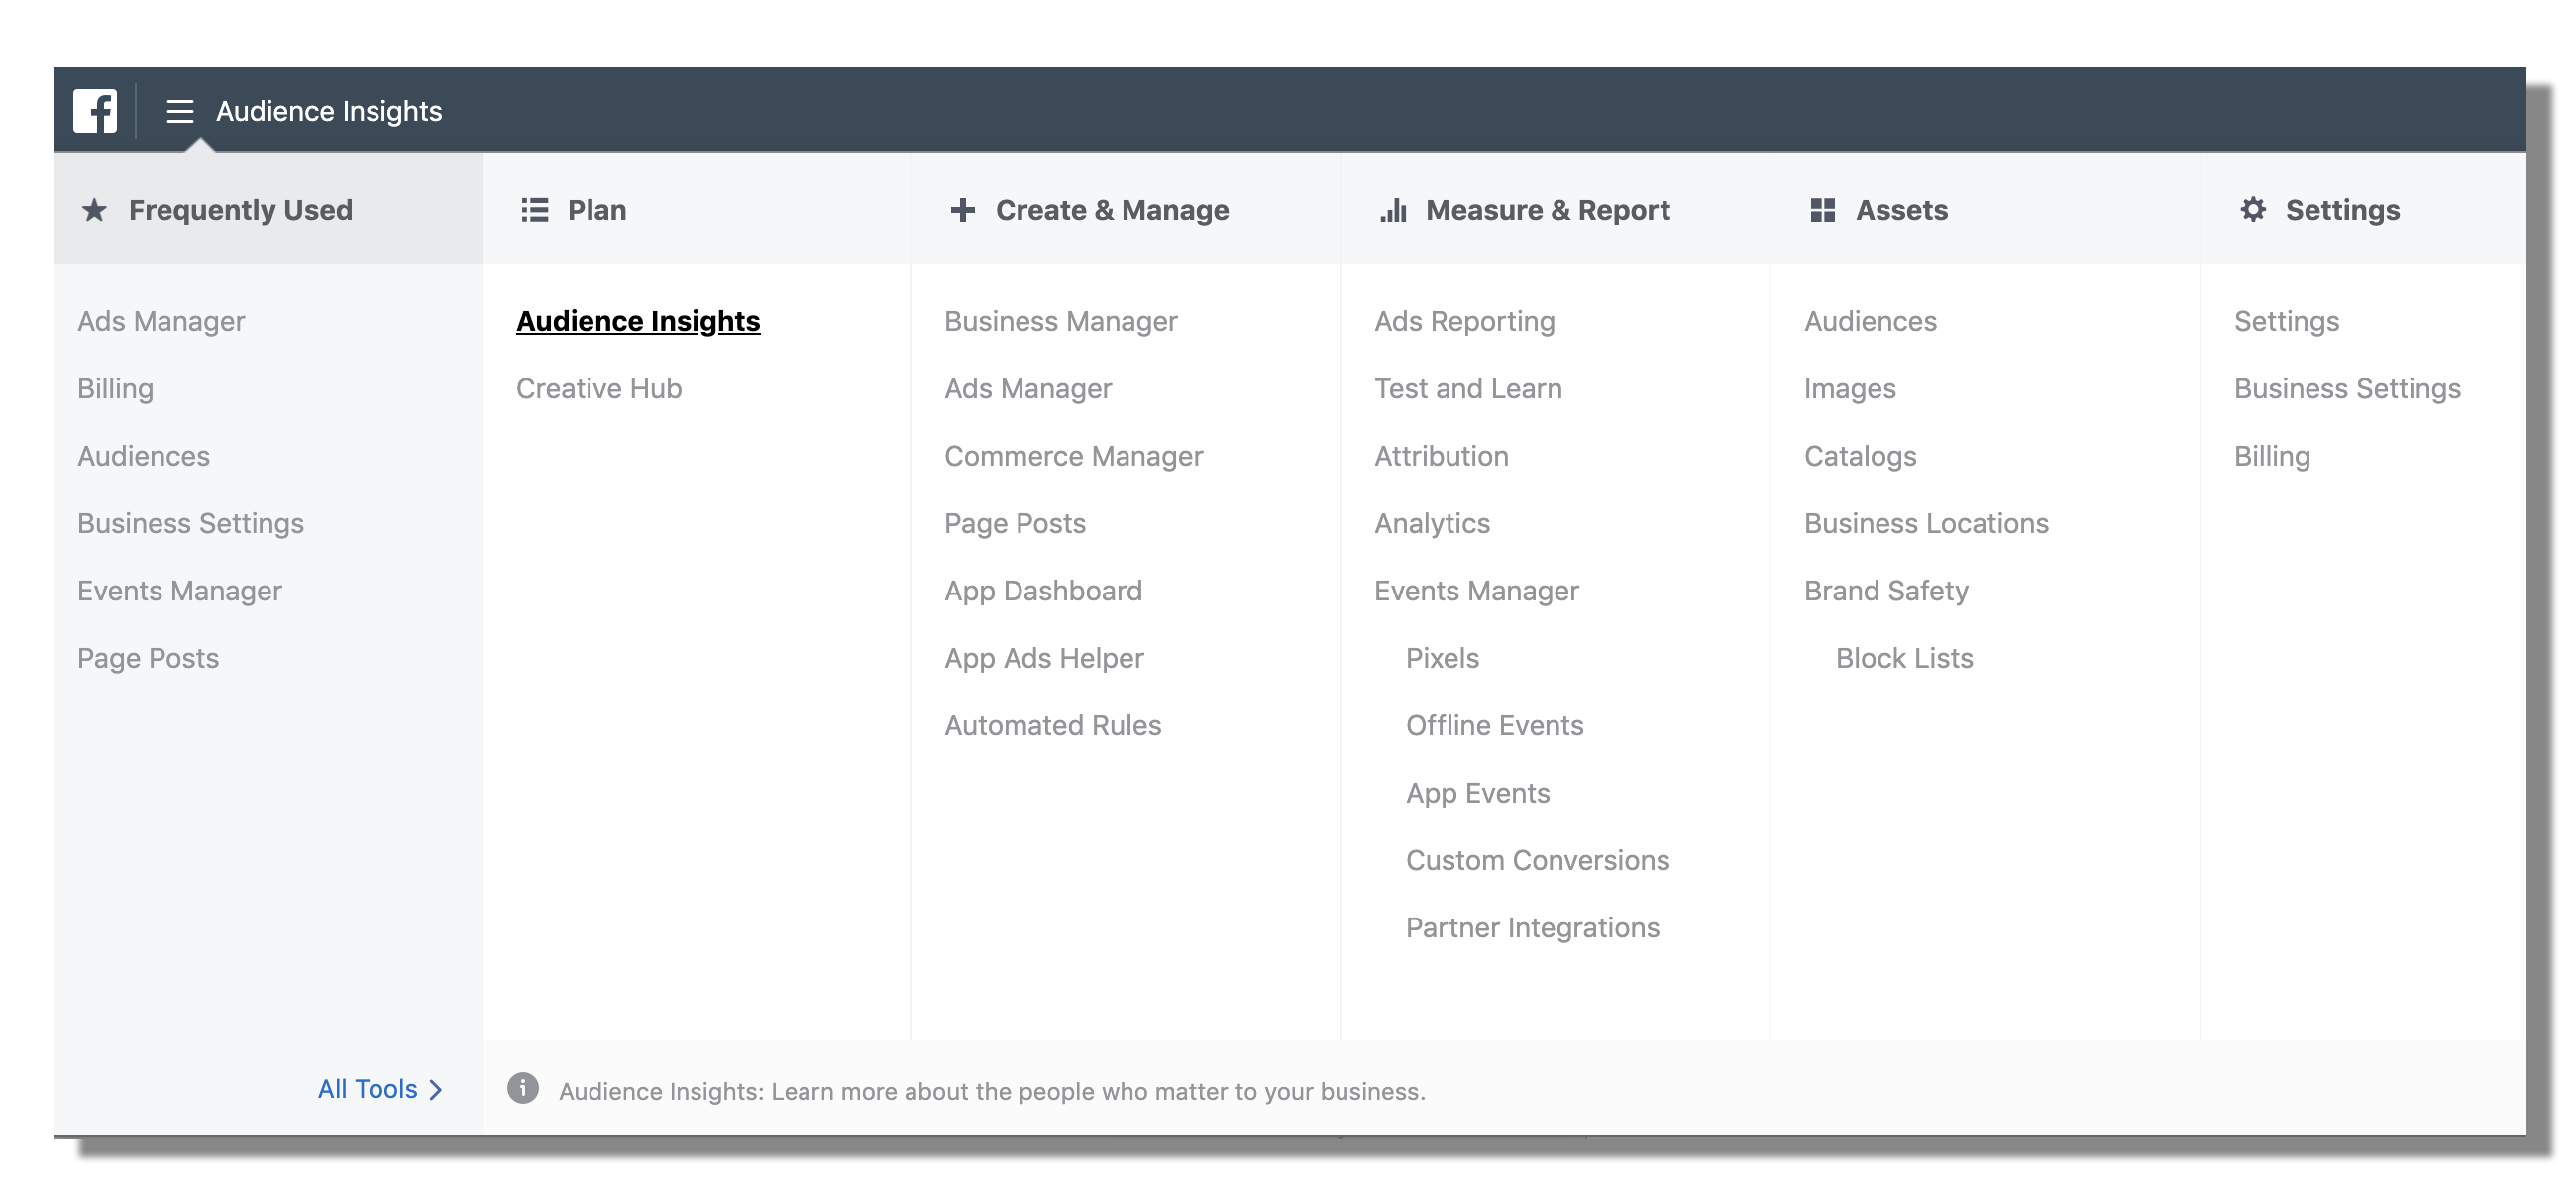
Task: Click the info icon near the Audience Insights description
Action: [522, 1090]
